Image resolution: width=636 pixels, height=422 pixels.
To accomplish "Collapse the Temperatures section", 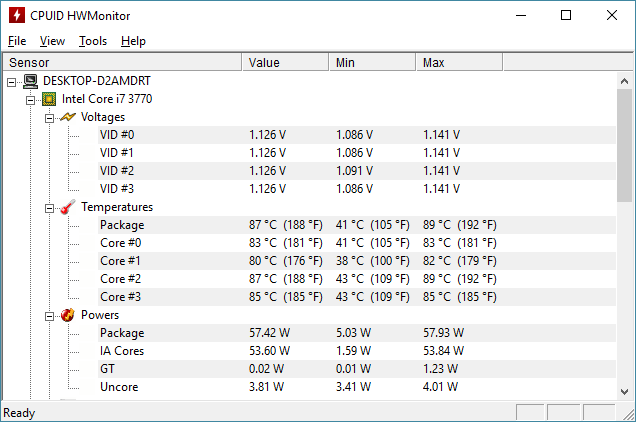I will (x=49, y=209).
